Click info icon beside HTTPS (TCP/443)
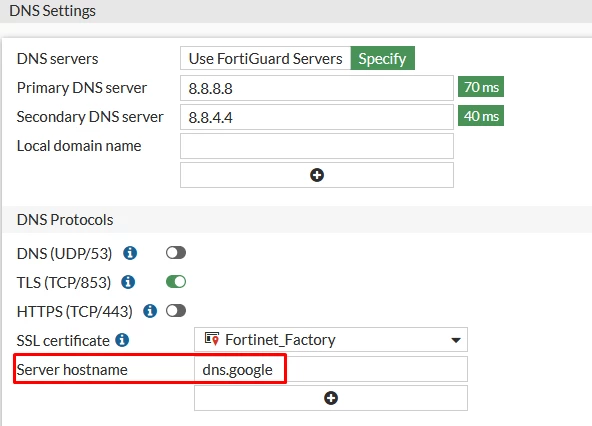592x426 pixels. (150, 311)
